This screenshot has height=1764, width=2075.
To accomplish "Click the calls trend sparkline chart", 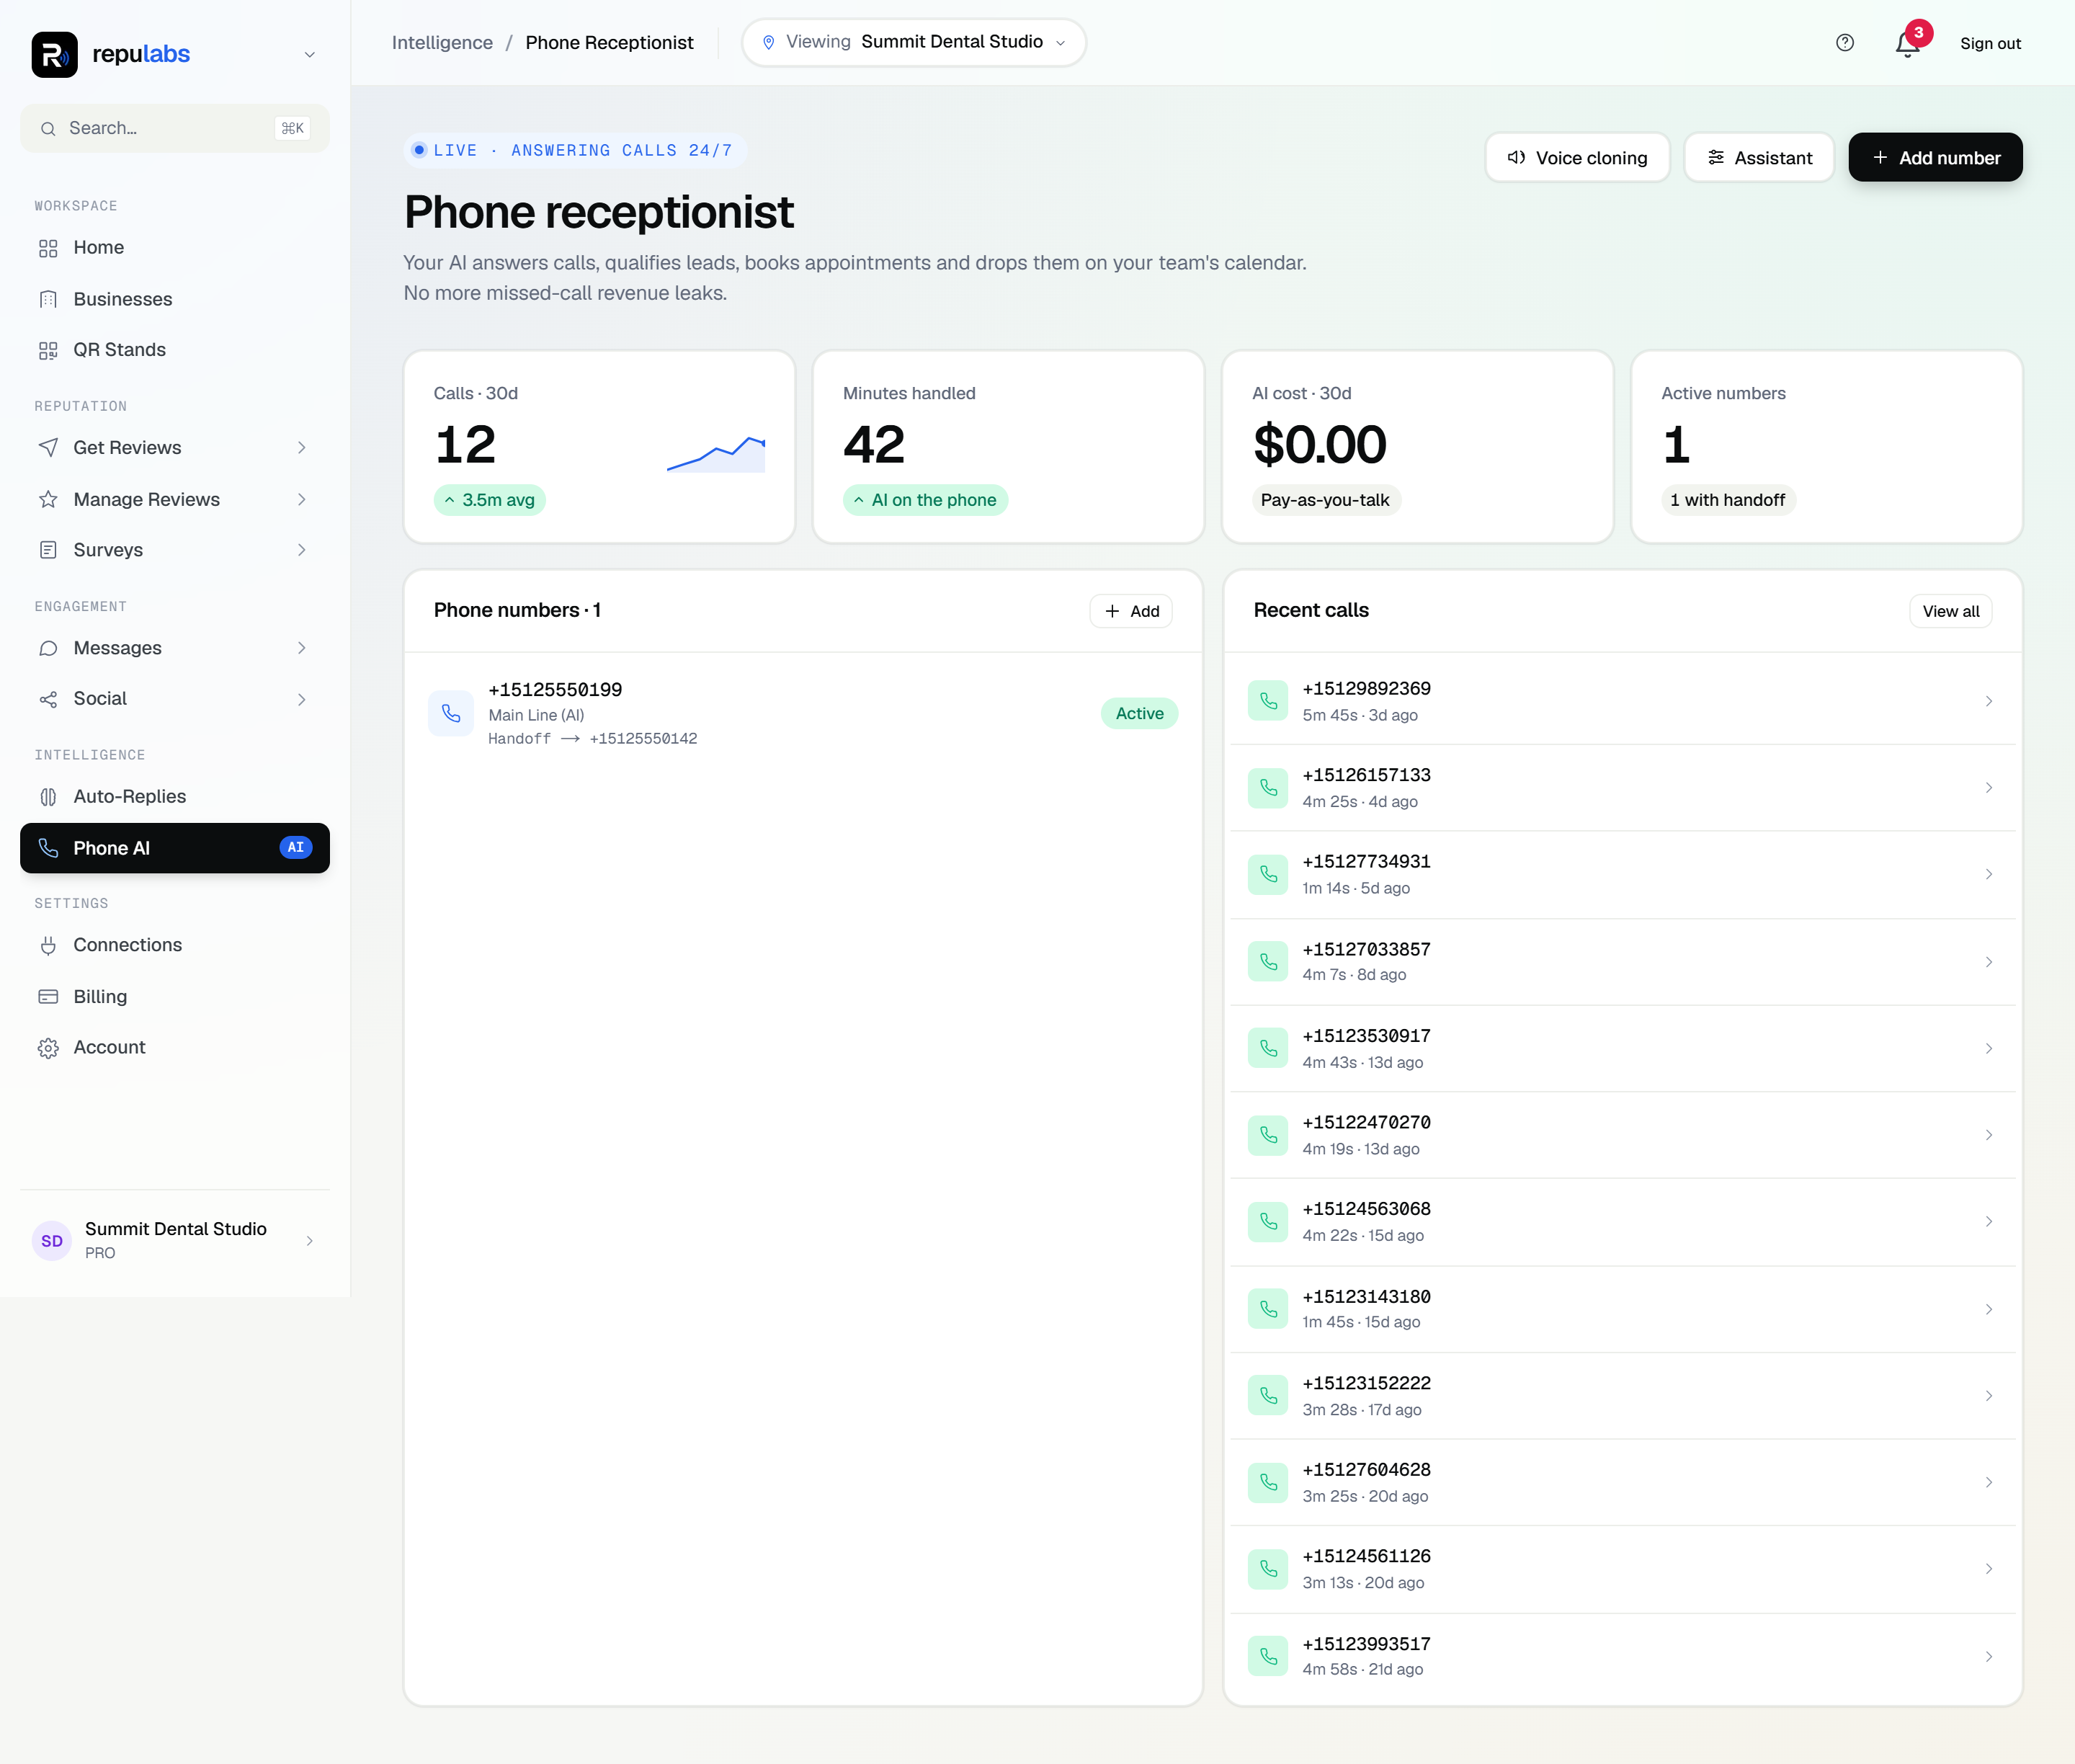I will (x=716, y=454).
